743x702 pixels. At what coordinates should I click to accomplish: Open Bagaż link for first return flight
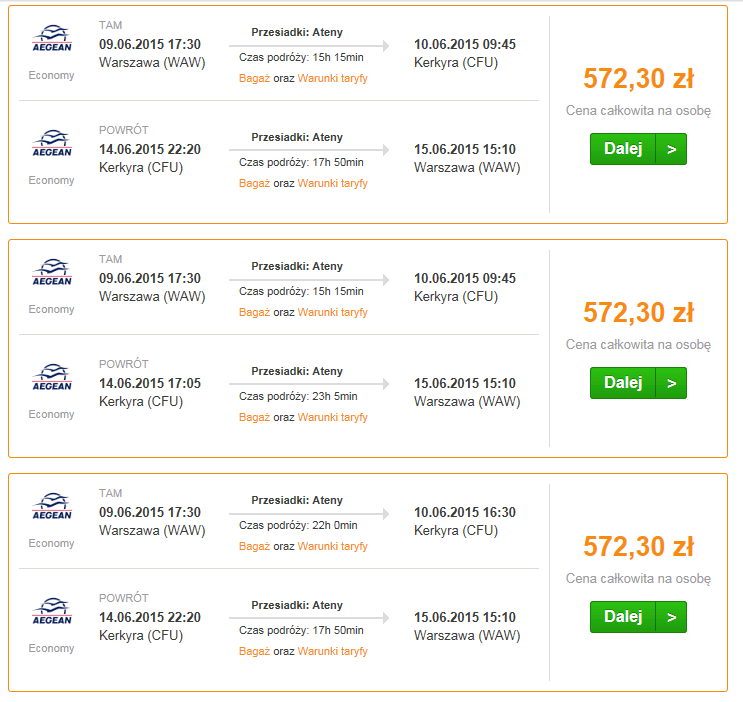tap(254, 183)
